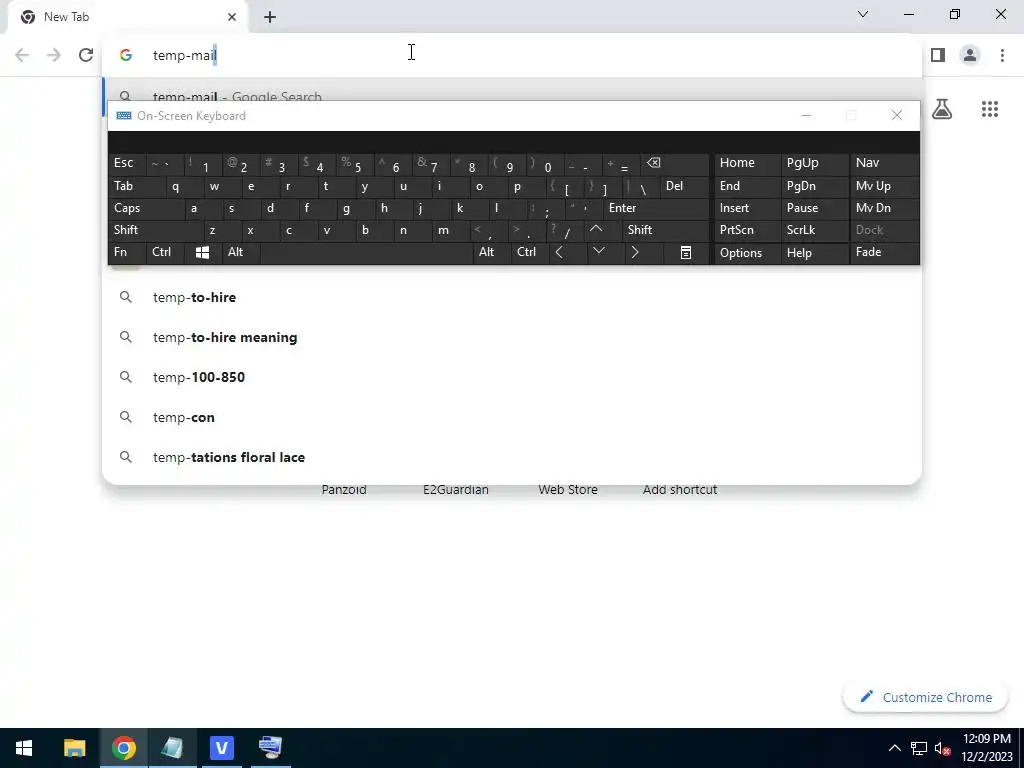Open Options on On-Screen Keyboard

tap(747, 252)
